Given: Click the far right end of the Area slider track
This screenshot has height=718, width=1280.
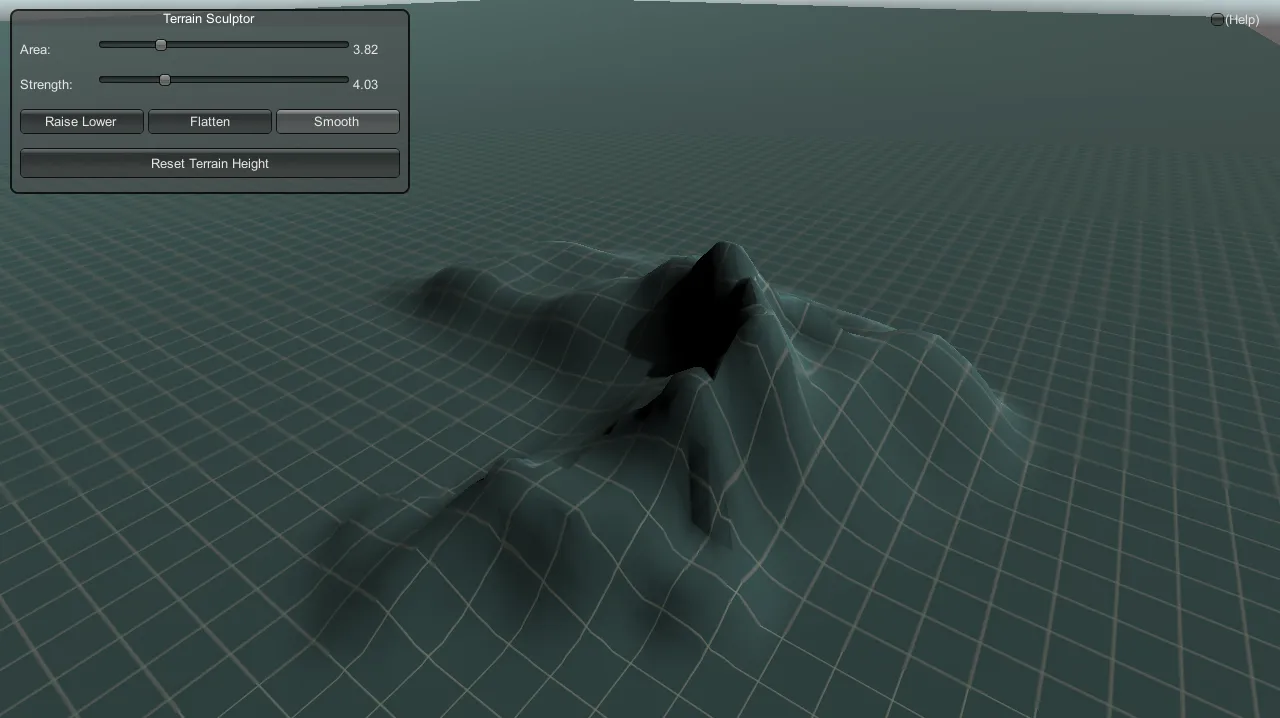Looking at the screenshot, I should point(345,45).
